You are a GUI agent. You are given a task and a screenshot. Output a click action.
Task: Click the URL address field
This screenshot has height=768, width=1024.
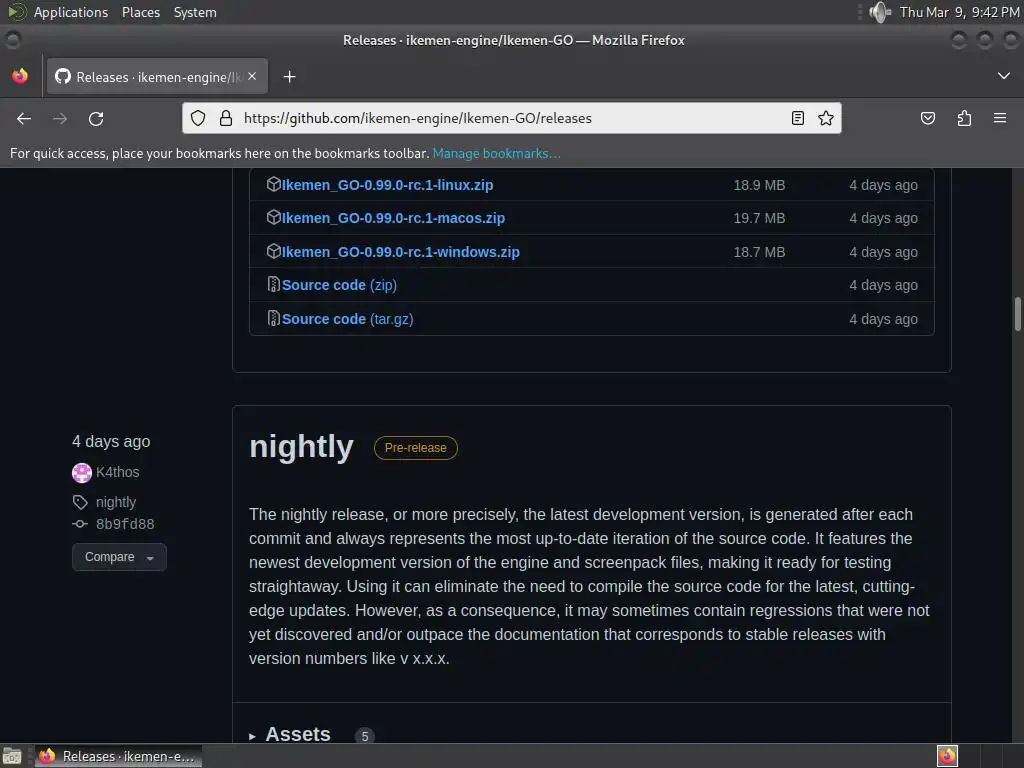(x=511, y=118)
